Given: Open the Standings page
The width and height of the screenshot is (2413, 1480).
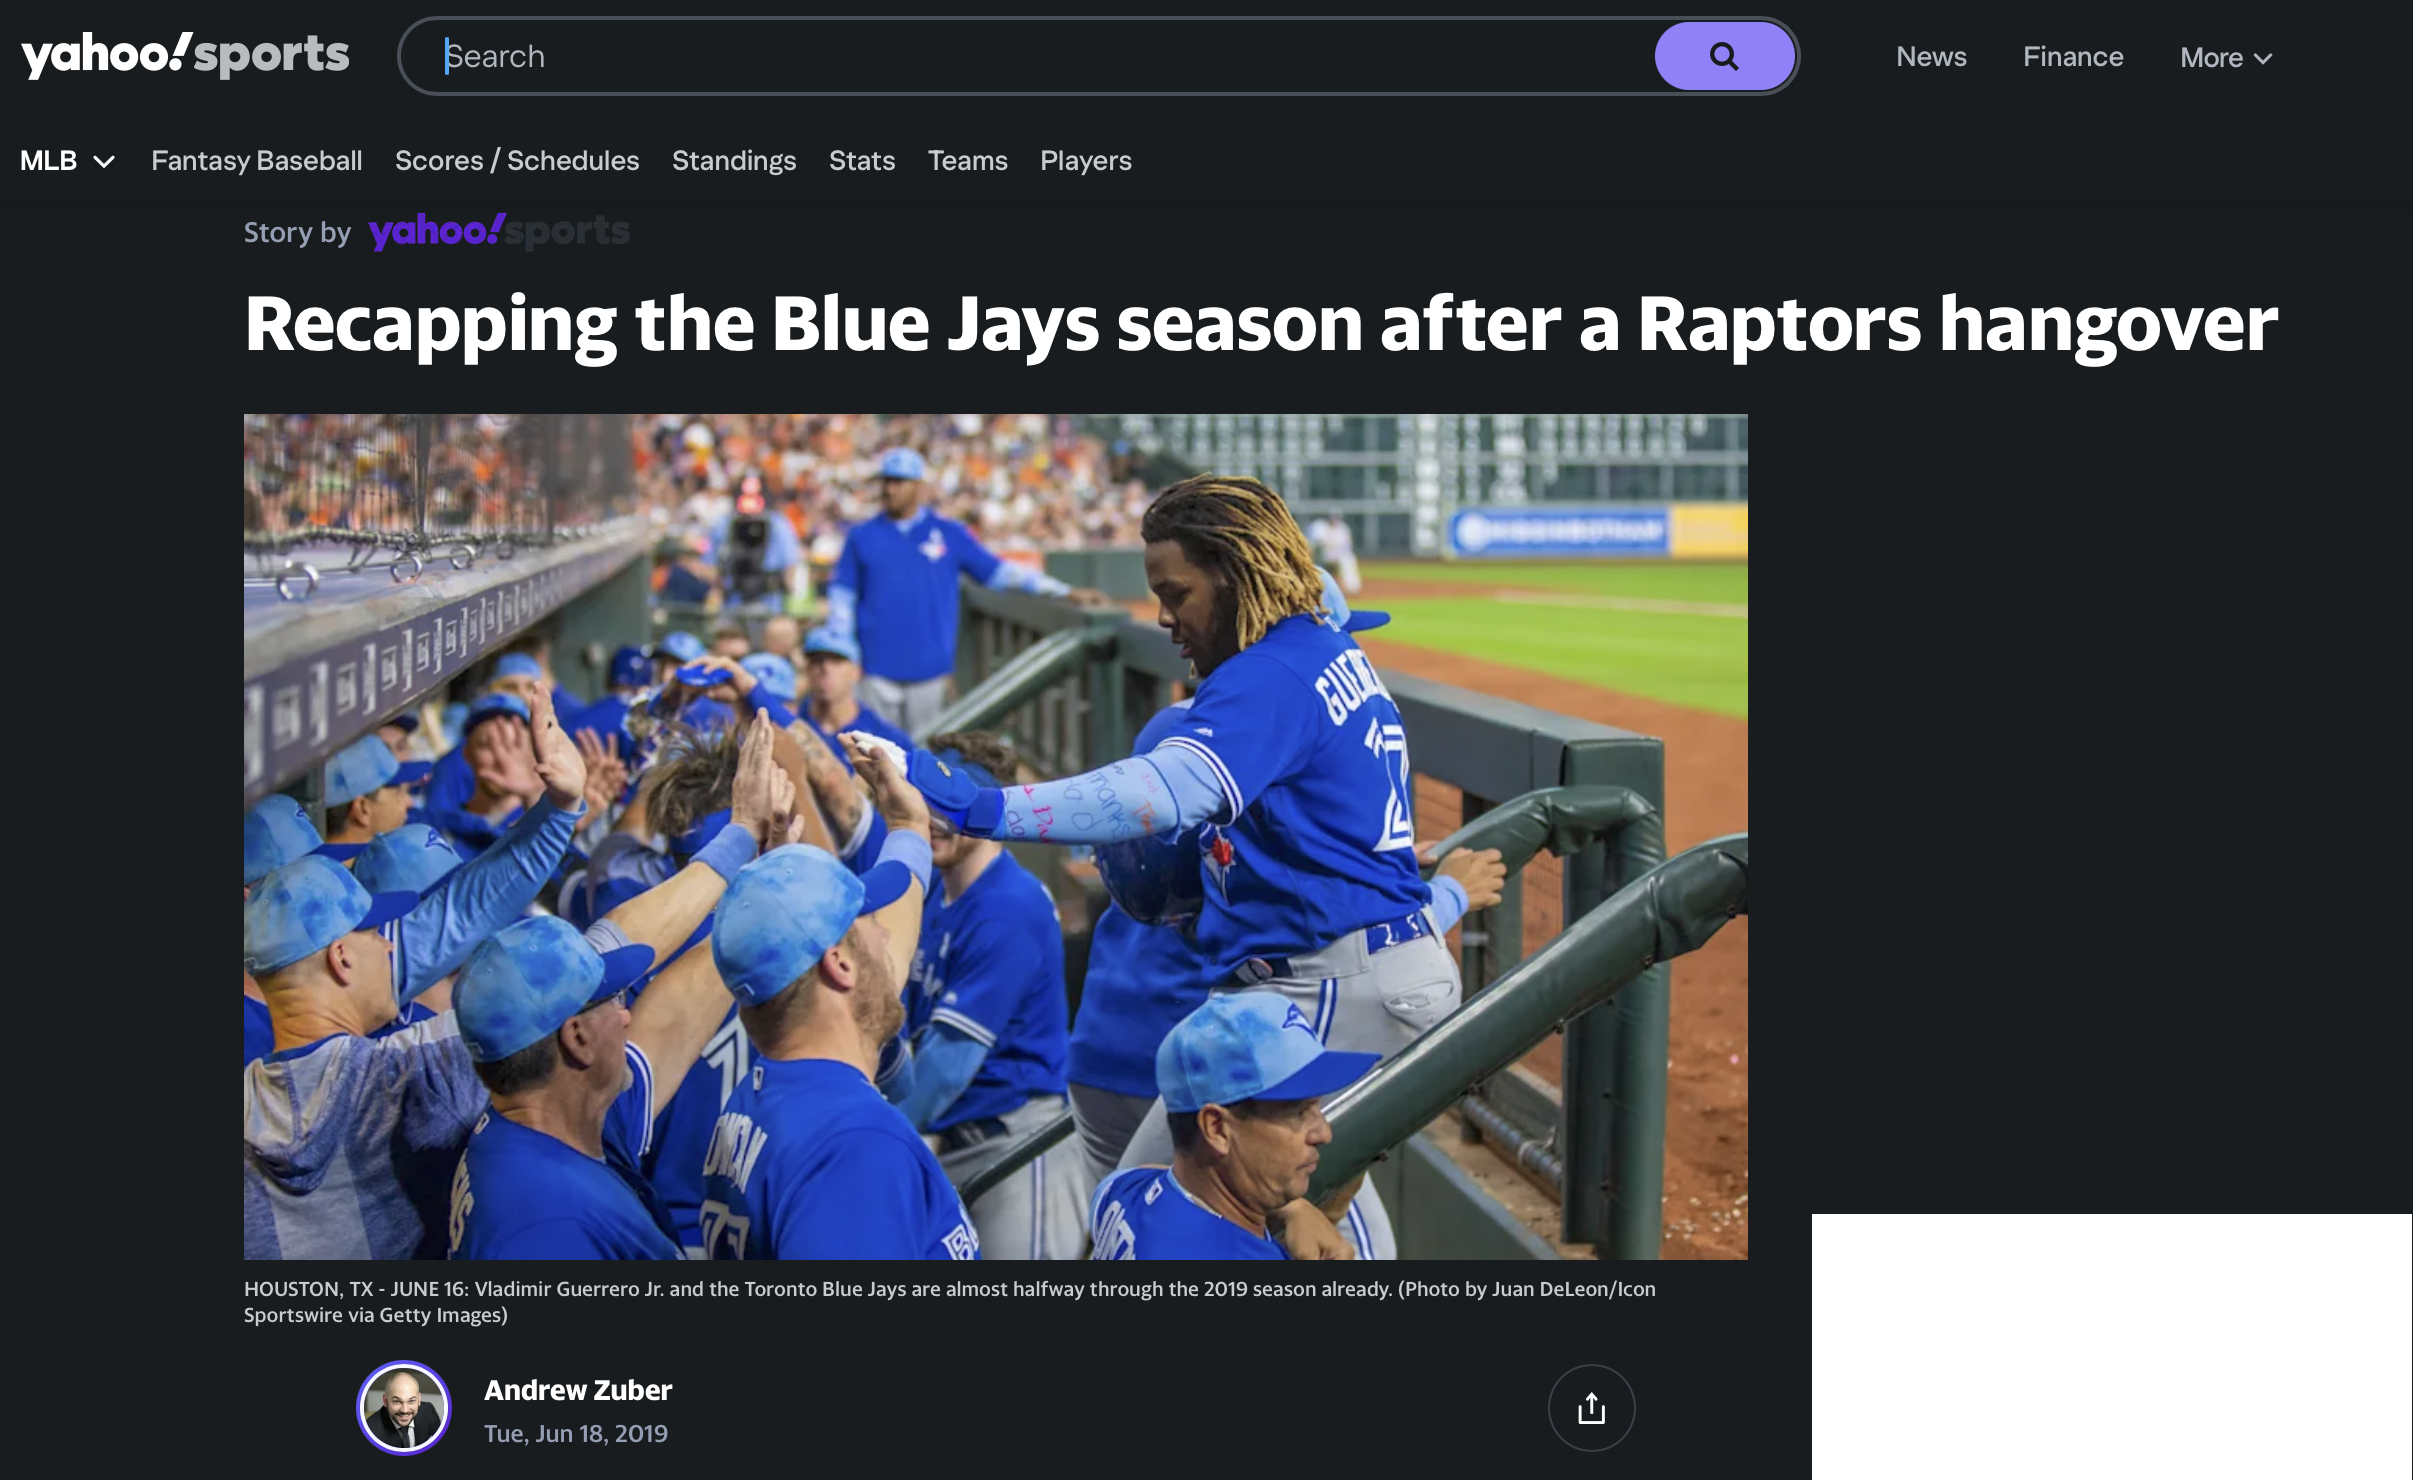Looking at the screenshot, I should pos(734,161).
